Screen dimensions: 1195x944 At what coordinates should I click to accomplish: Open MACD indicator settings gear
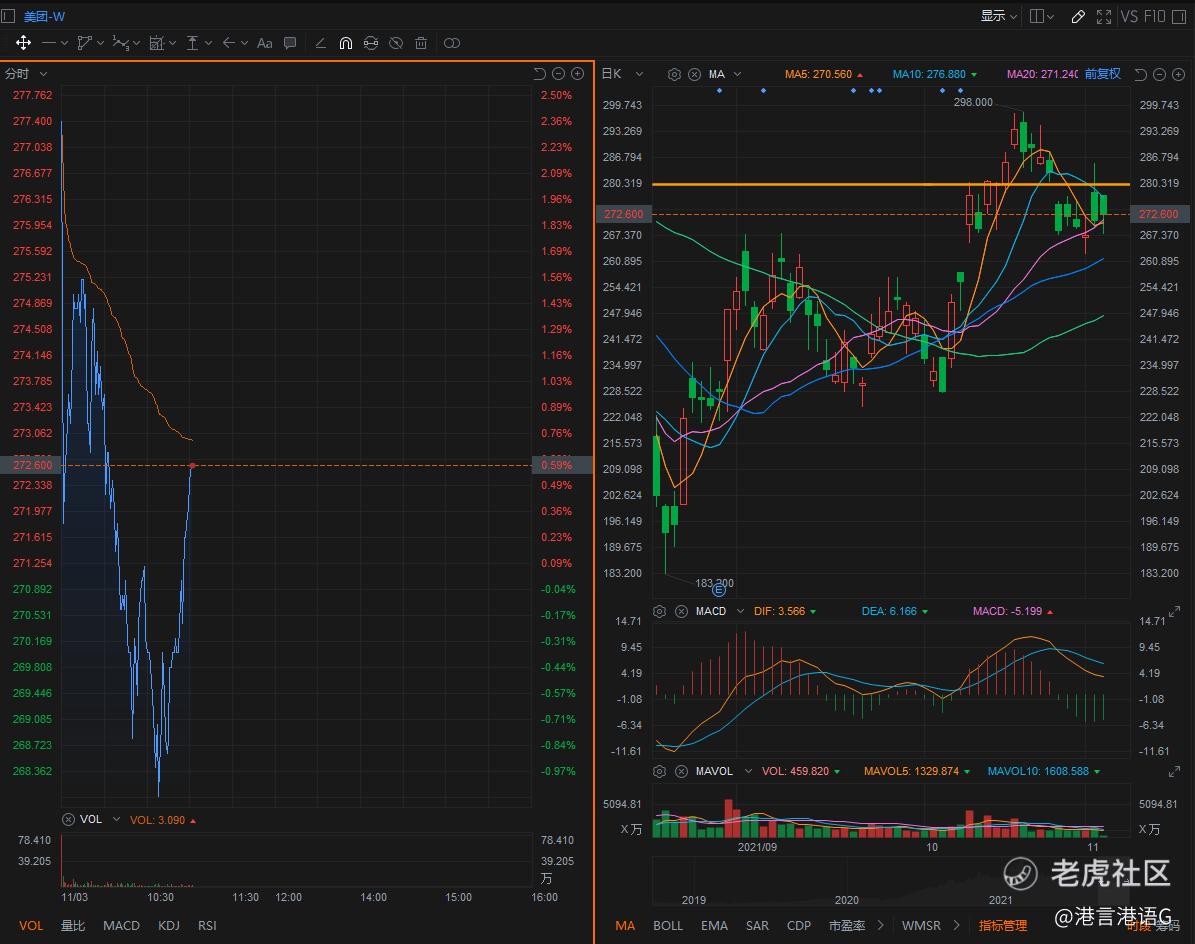pyautogui.click(x=659, y=611)
